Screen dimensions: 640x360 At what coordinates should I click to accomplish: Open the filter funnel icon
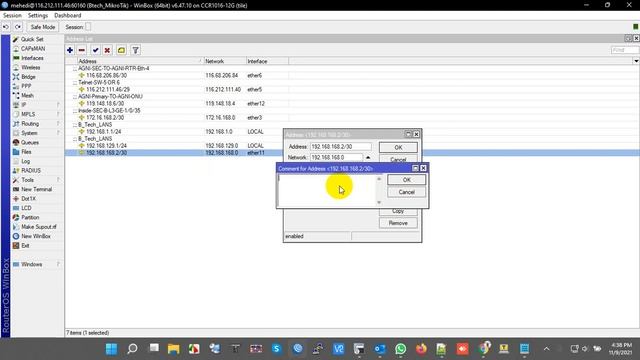point(136,50)
